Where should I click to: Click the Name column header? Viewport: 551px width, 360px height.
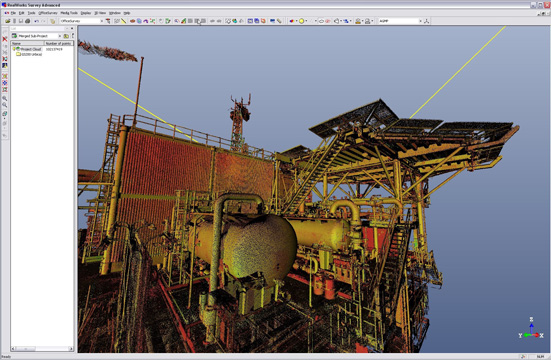[27, 43]
